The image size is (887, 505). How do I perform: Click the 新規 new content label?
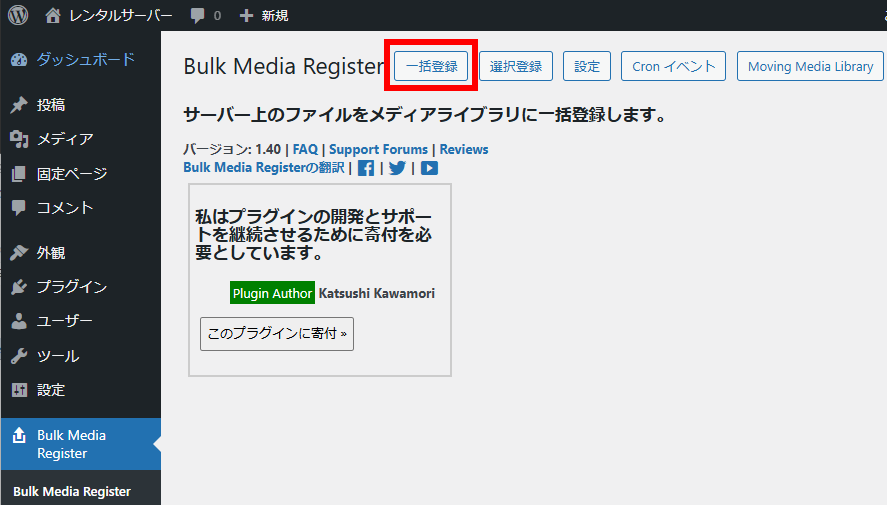pos(274,16)
